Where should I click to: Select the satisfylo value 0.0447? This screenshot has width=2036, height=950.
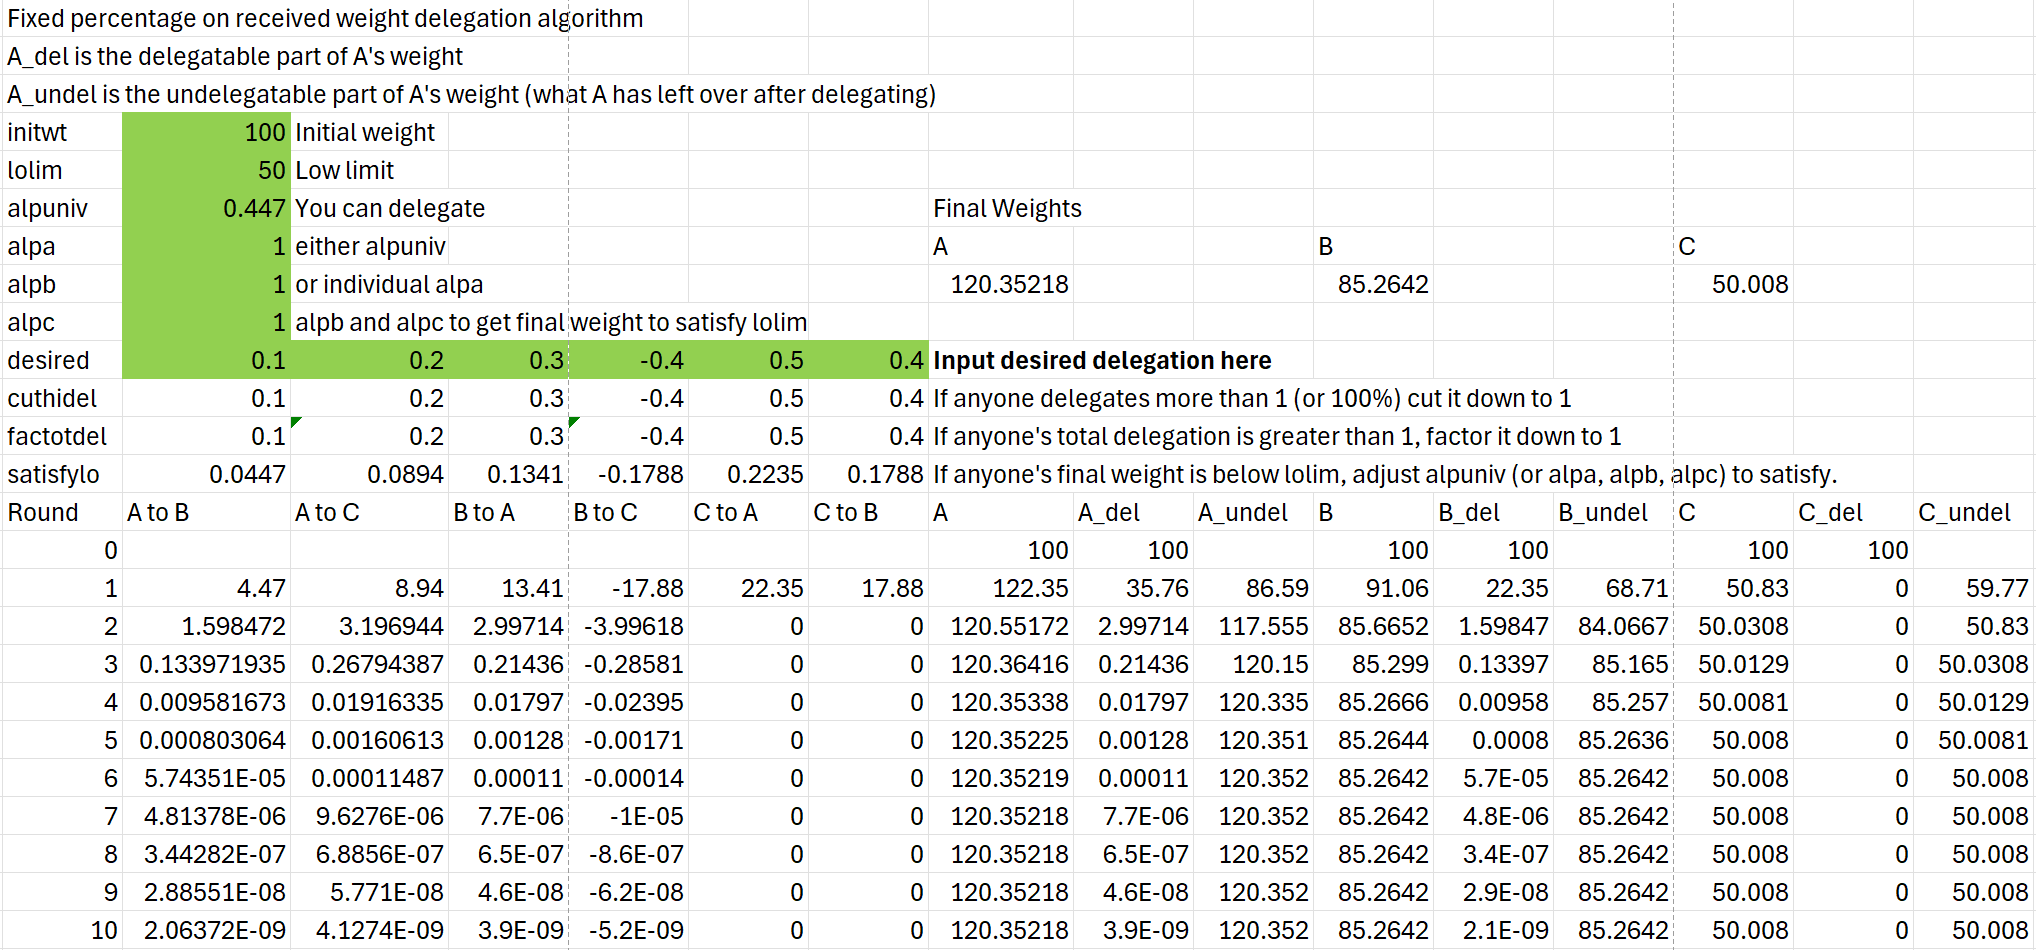(x=206, y=474)
